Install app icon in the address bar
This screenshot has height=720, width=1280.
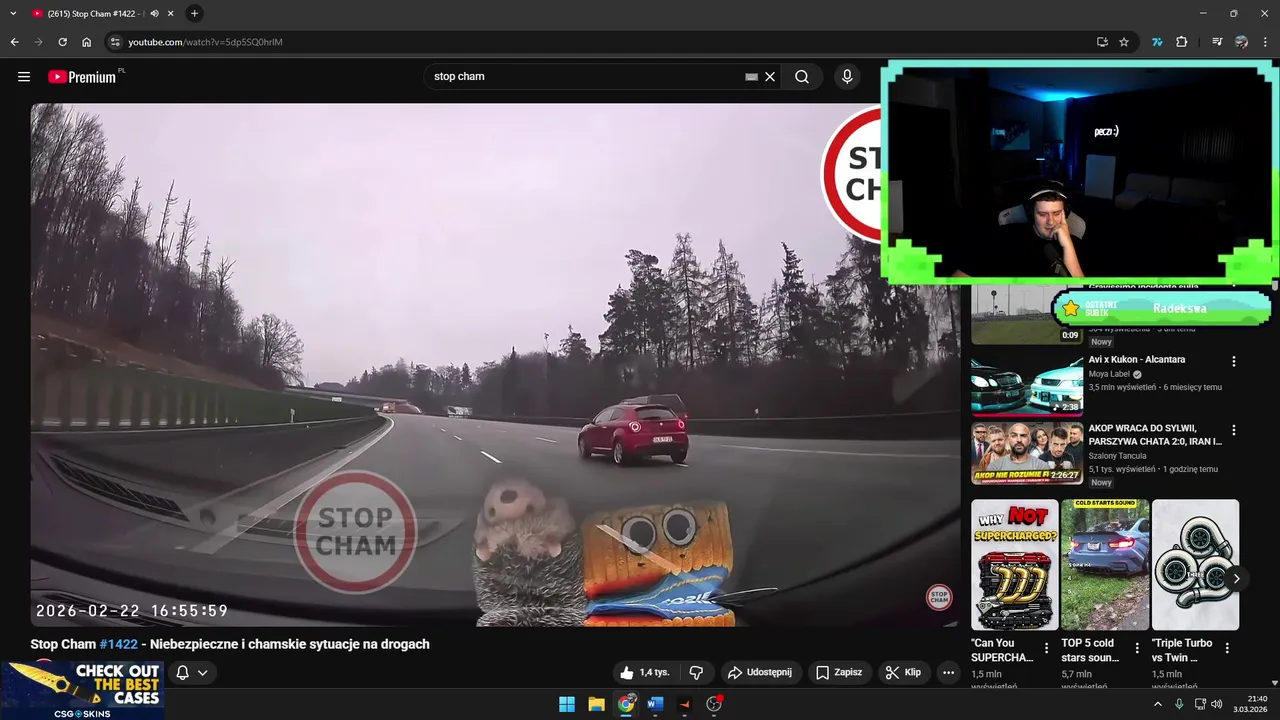pos(1102,42)
